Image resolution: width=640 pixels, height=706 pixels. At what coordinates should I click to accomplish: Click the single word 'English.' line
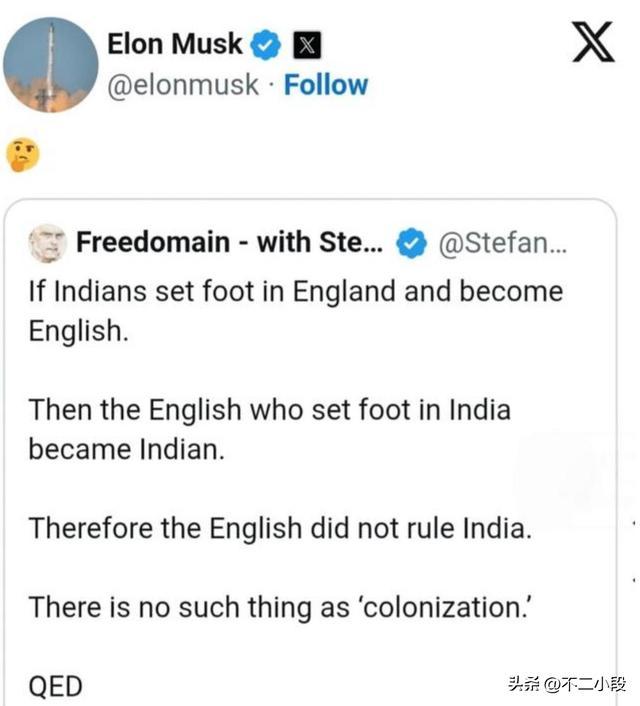79,331
